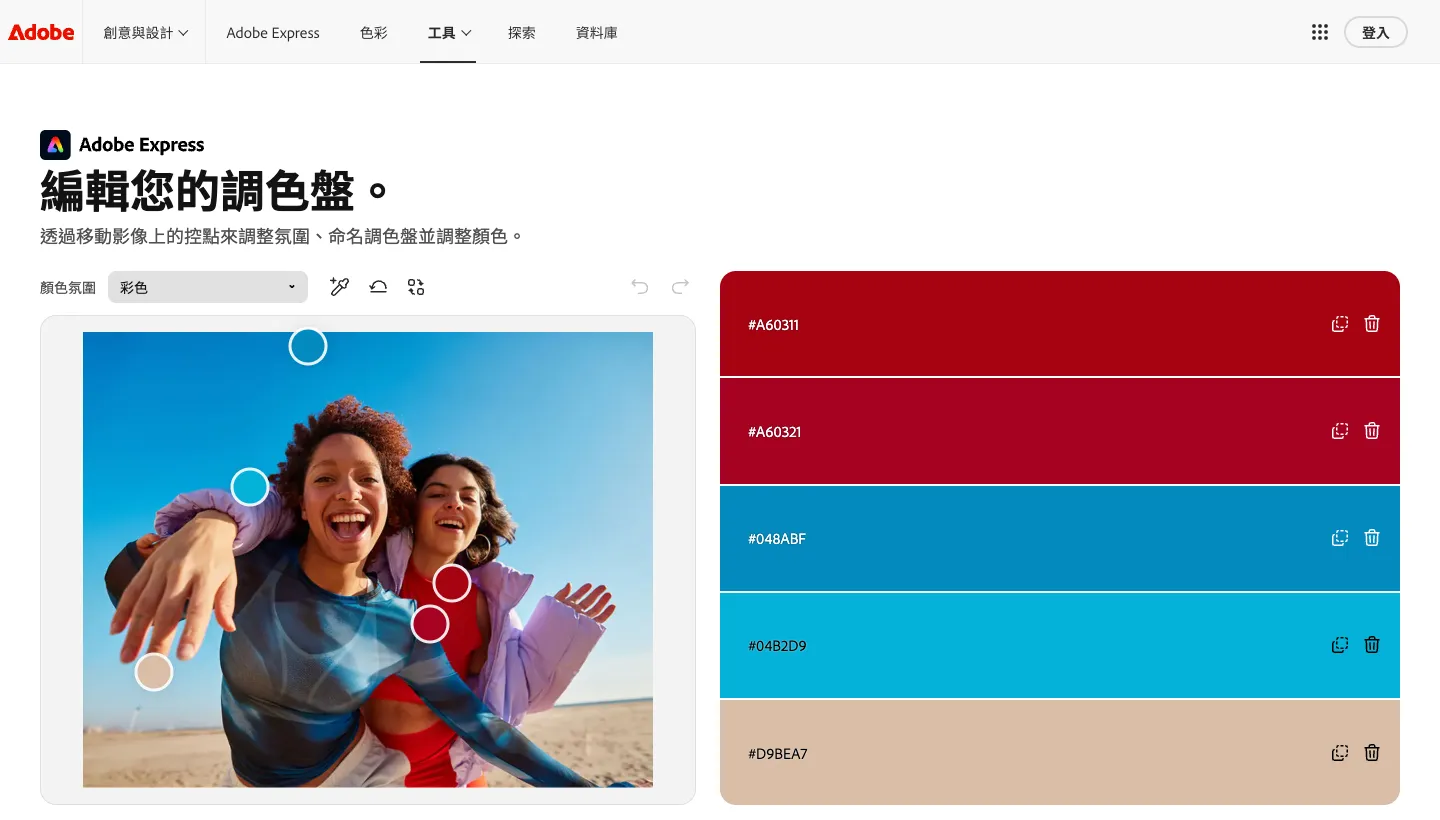The width and height of the screenshot is (1440, 820).
Task: Select the cyan #04B2D9 swatch row
Action: pos(1060,645)
